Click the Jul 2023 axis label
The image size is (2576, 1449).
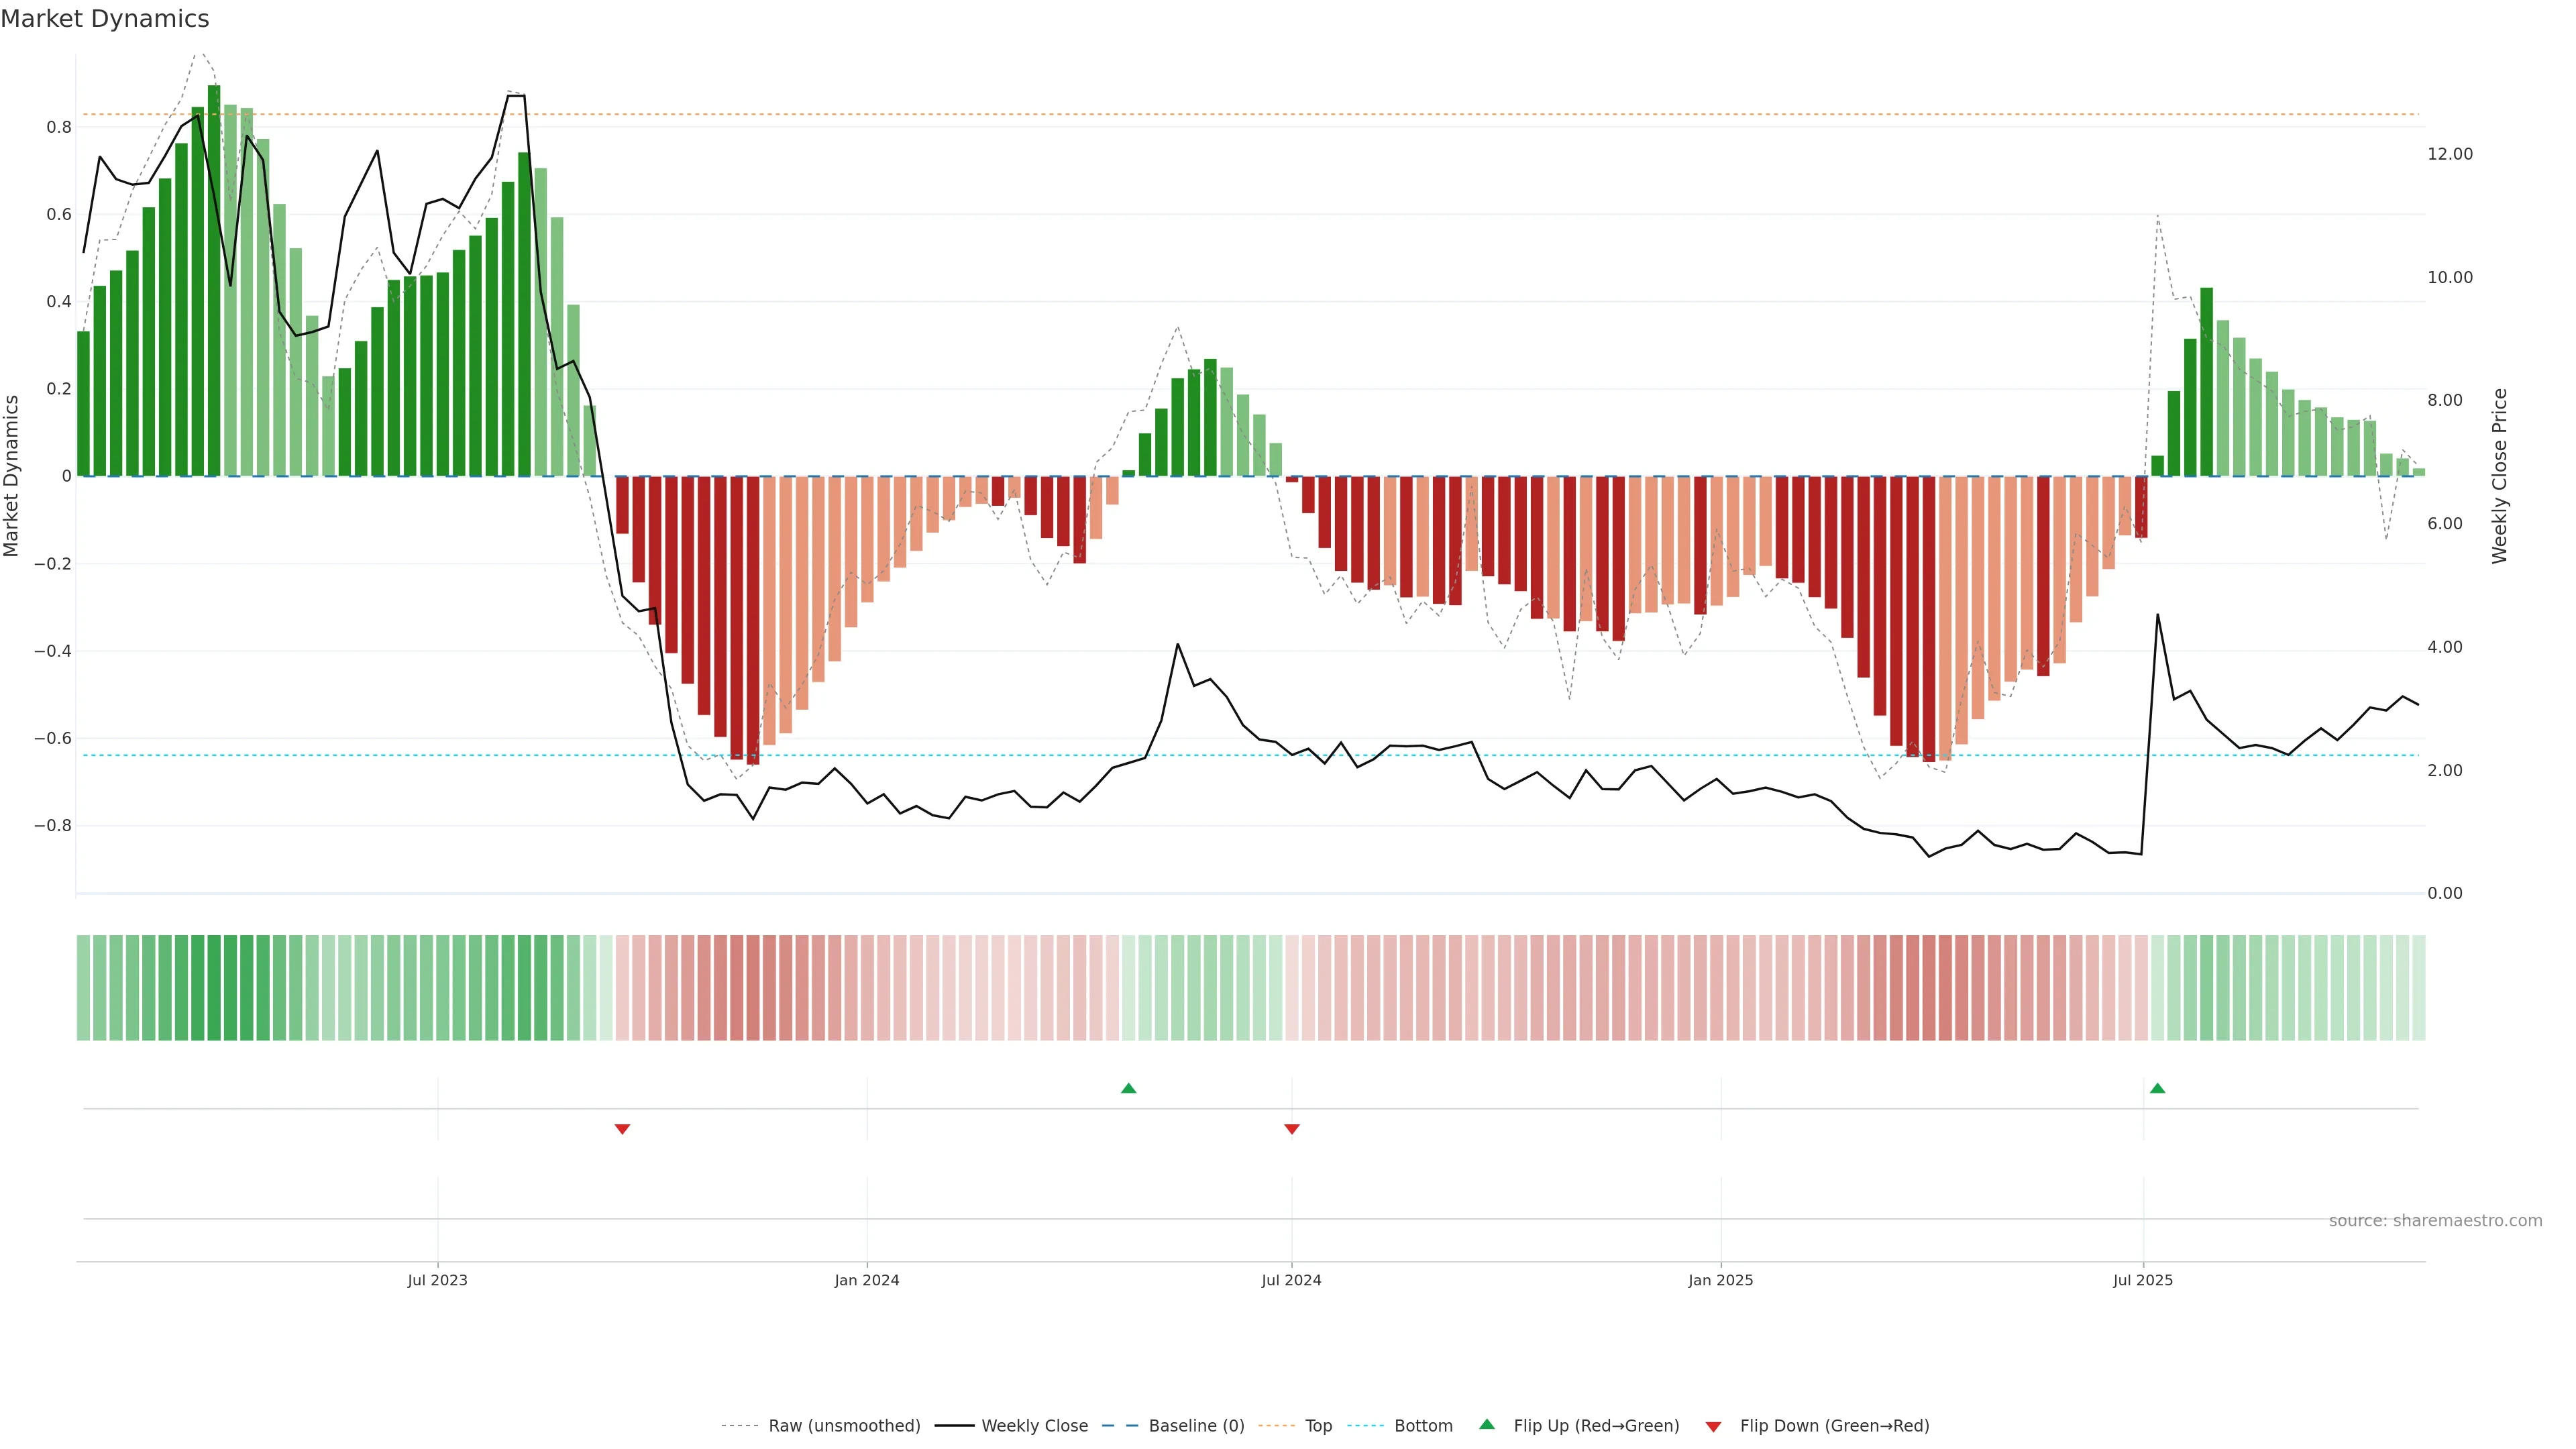click(x=437, y=1280)
